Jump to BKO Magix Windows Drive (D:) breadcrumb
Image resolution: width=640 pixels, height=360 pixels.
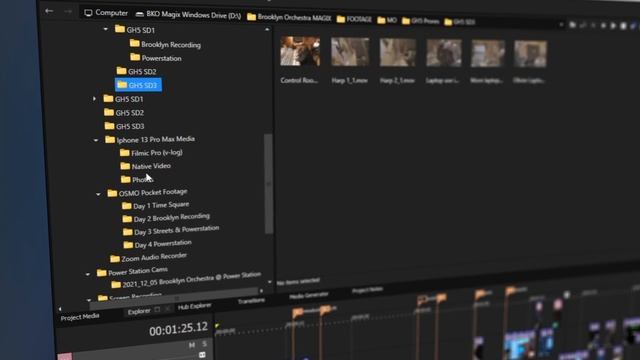point(188,15)
